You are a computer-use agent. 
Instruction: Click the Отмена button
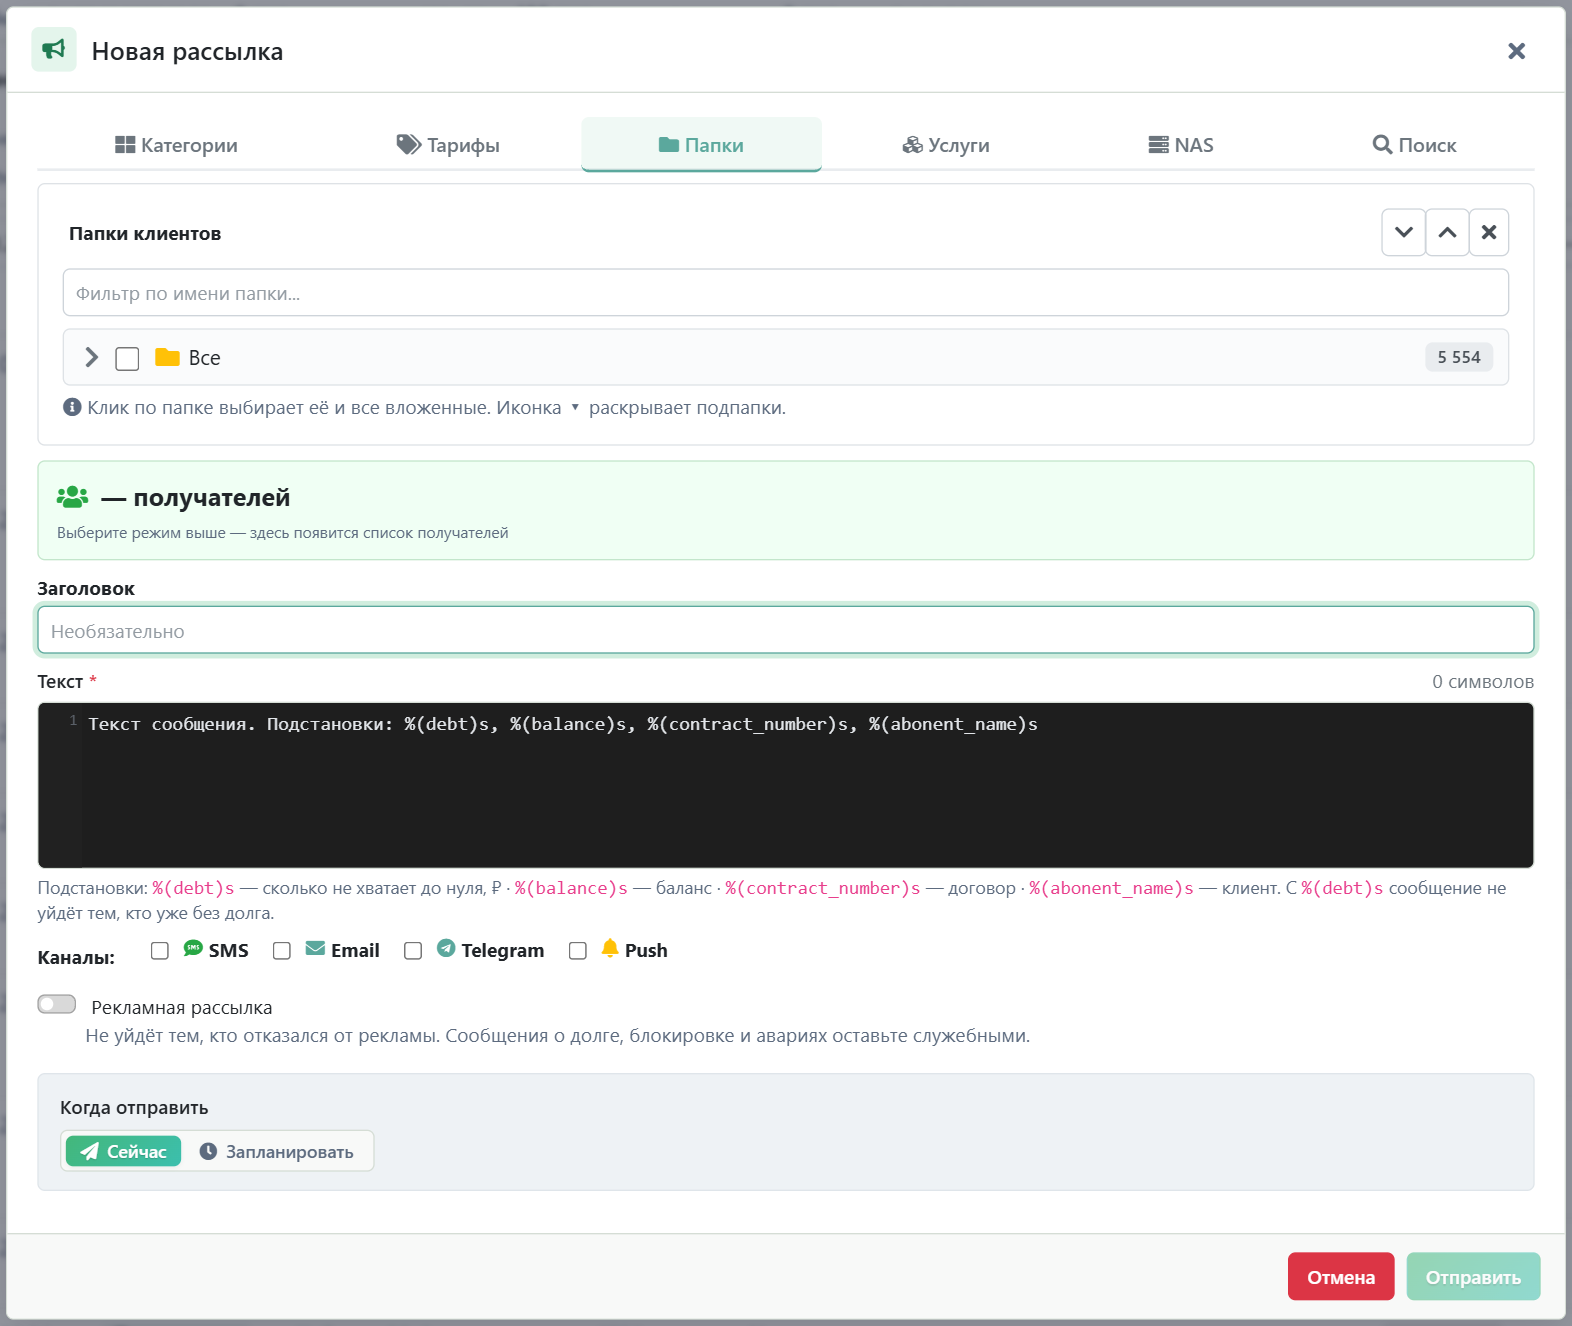[x=1340, y=1277]
